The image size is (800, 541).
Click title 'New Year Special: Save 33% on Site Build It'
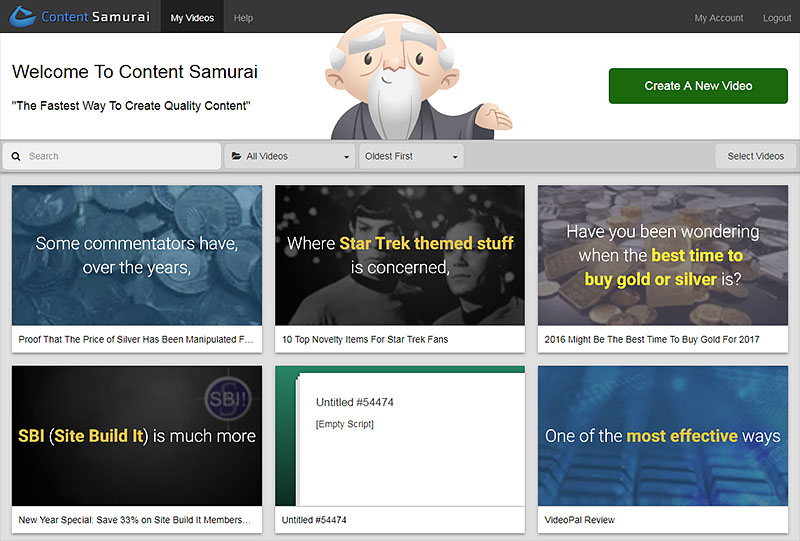tap(135, 520)
